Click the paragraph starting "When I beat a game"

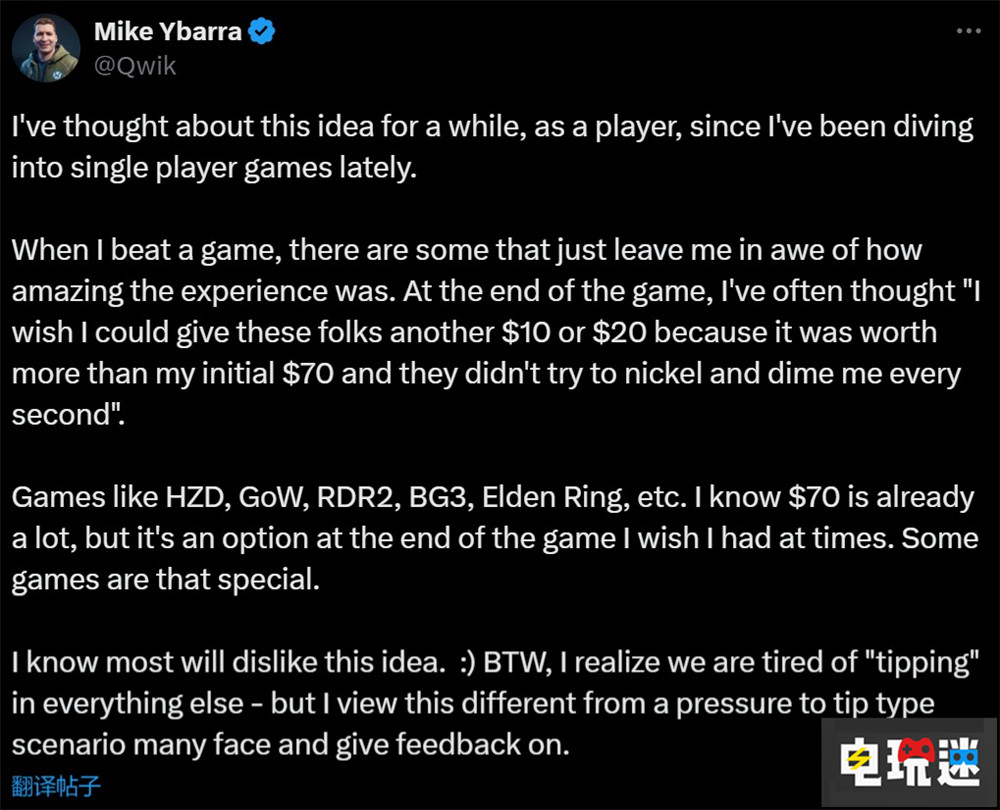496,332
